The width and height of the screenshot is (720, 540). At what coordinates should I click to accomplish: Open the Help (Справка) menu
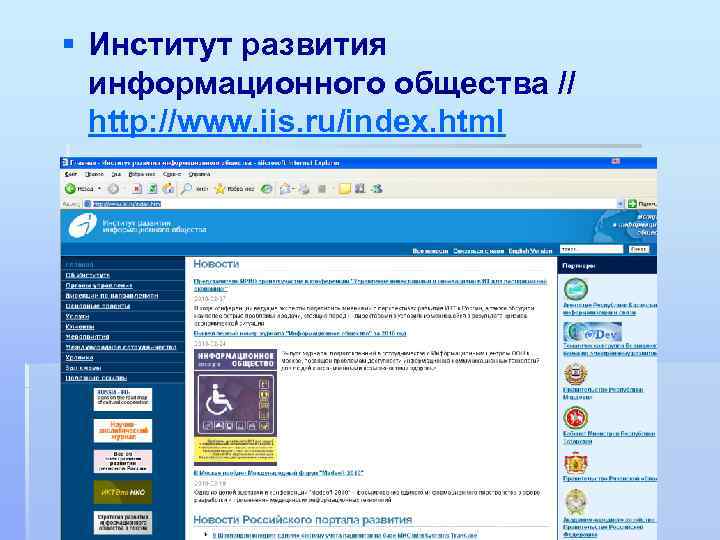click(x=199, y=174)
